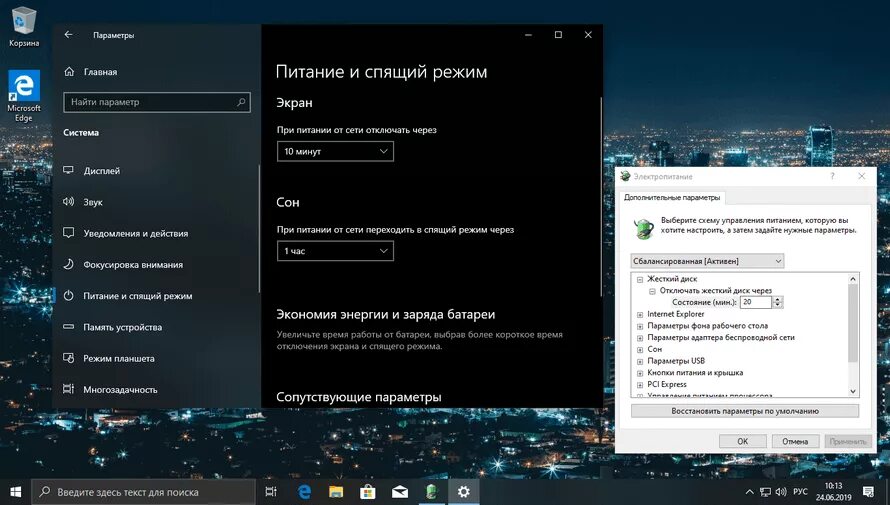890x505 pixels.
Task: Open Главная home page in Settings
Action: (x=91, y=71)
